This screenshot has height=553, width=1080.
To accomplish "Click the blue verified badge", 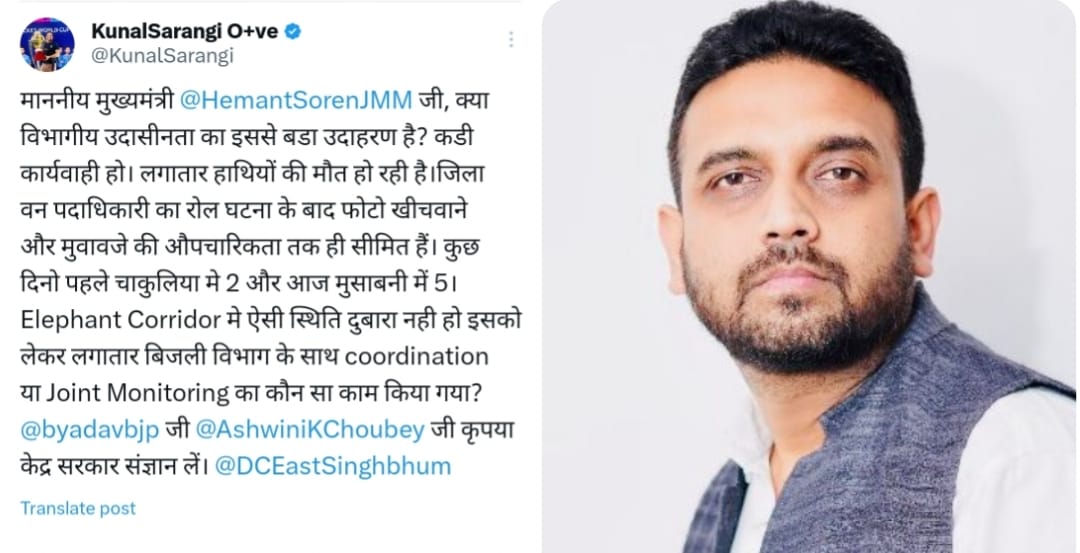I will [293, 31].
